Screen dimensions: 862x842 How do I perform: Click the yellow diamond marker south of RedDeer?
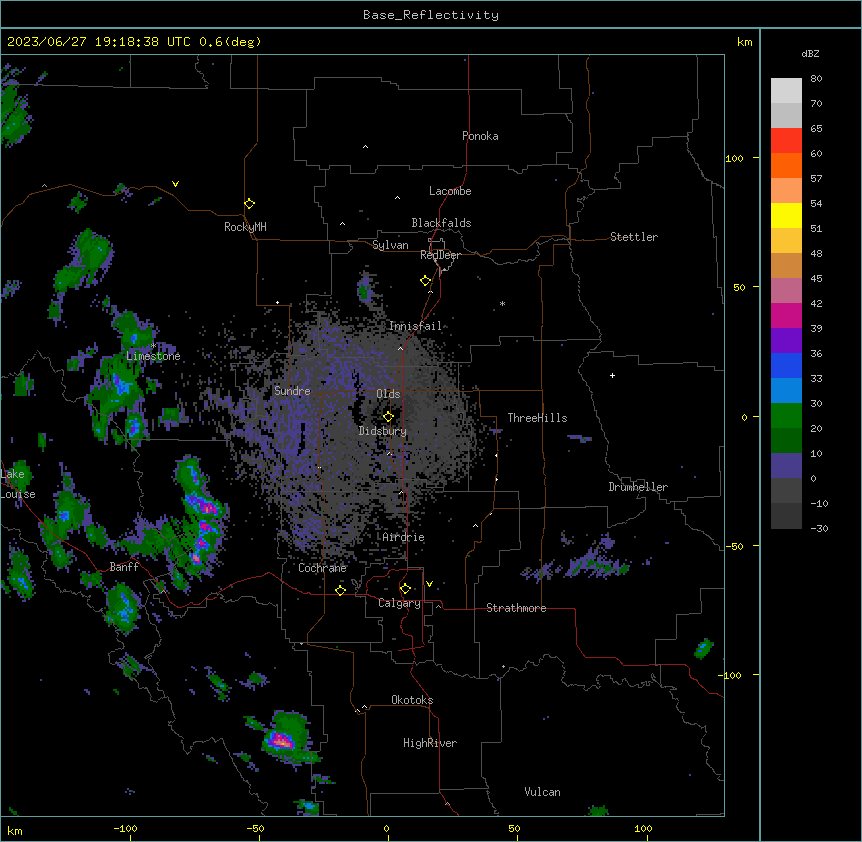pyautogui.click(x=426, y=281)
